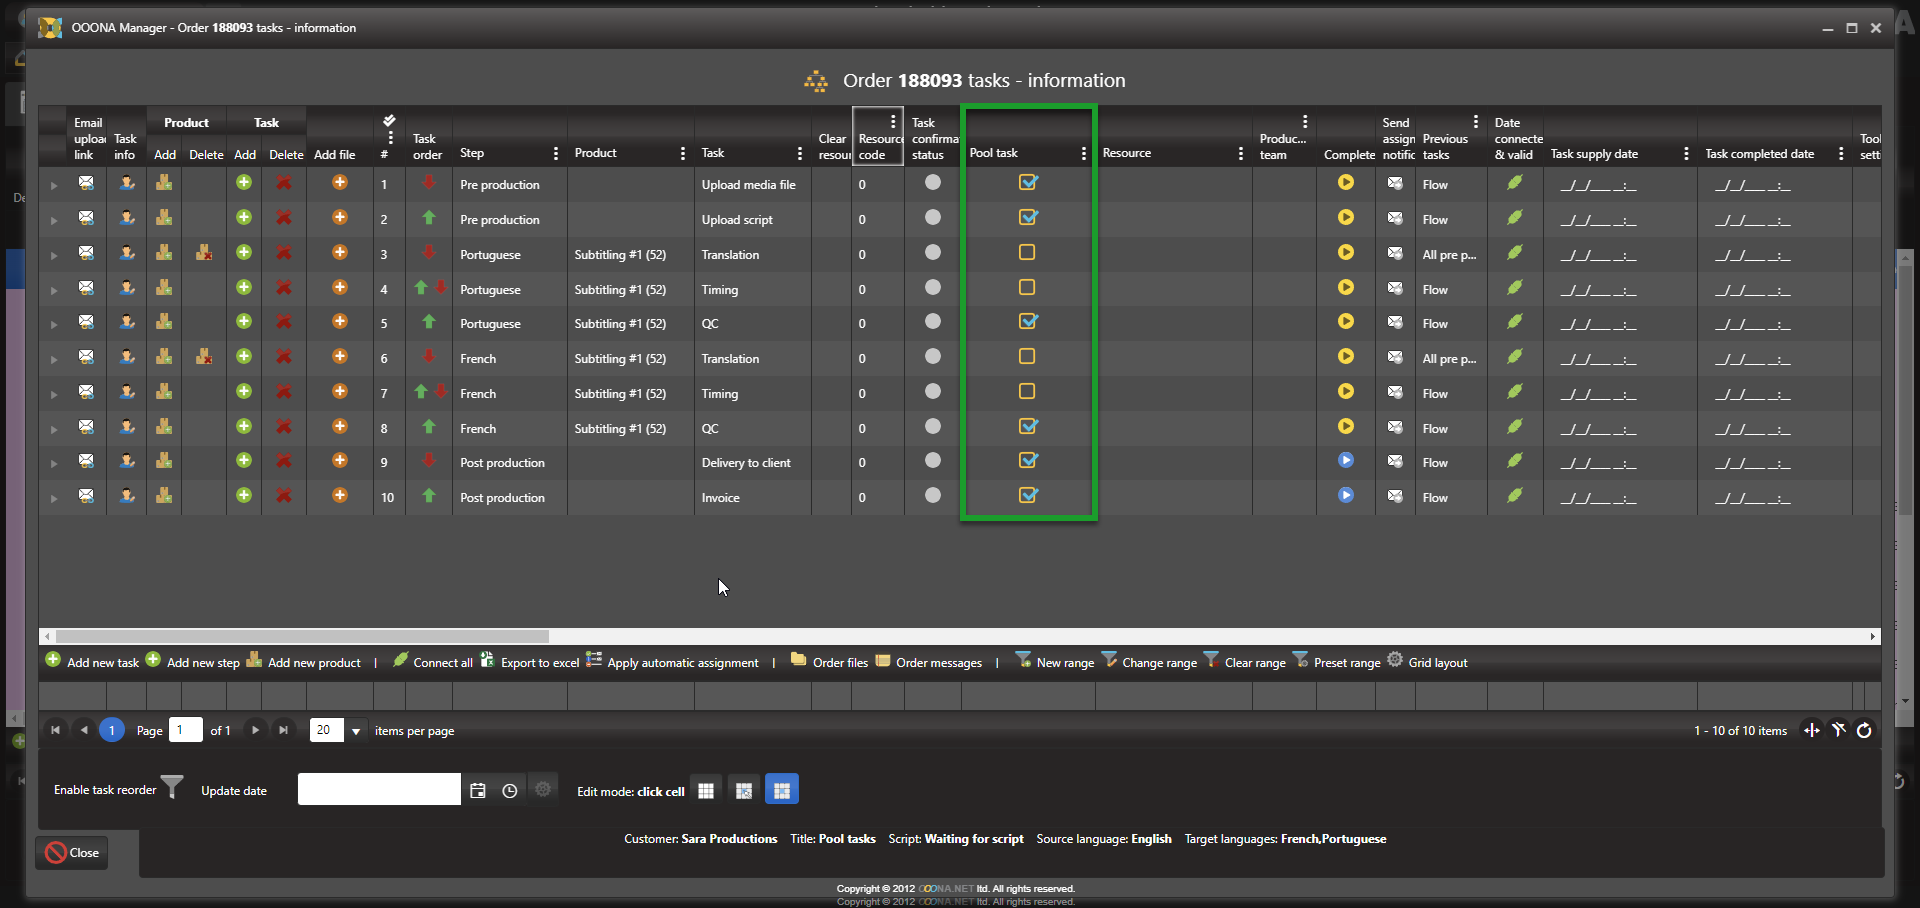Screen dimensions: 1920x908
Task: Click the Enable task reorder filter icon
Action: point(172,788)
